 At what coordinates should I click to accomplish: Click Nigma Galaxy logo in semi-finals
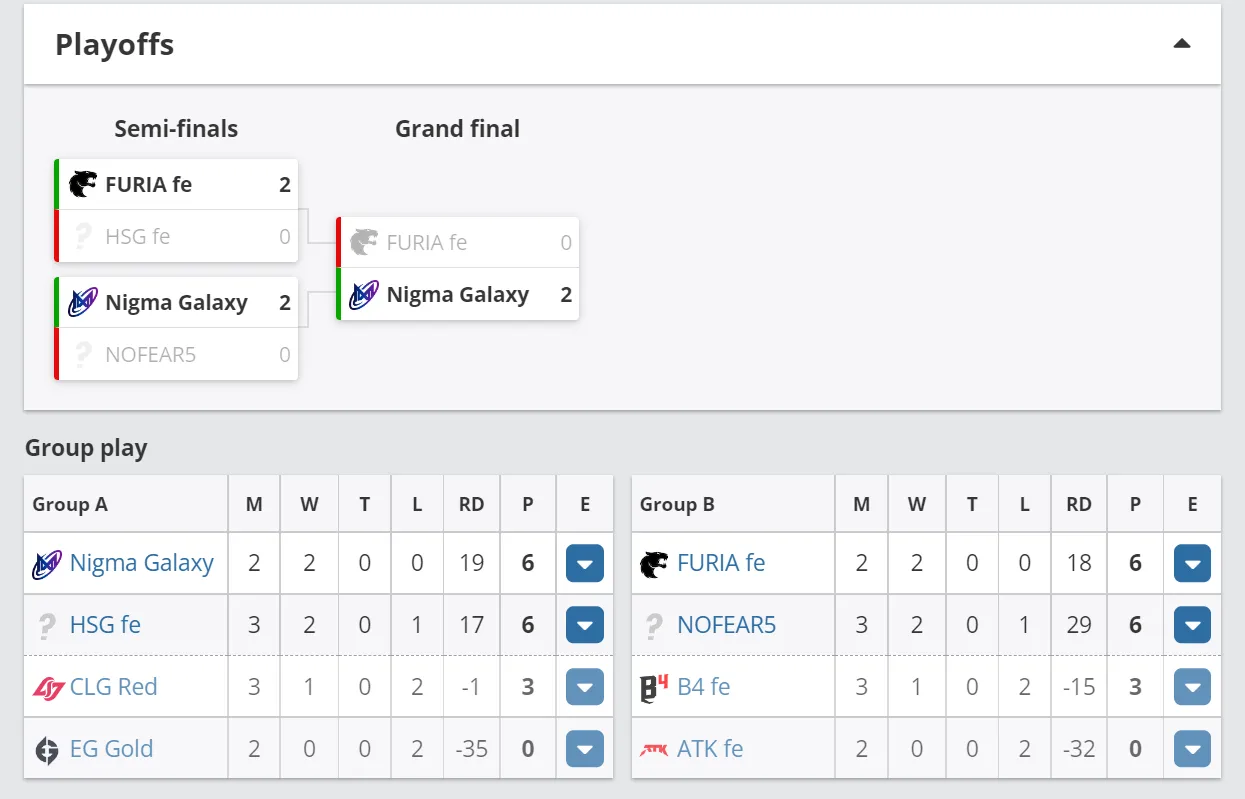(83, 302)
